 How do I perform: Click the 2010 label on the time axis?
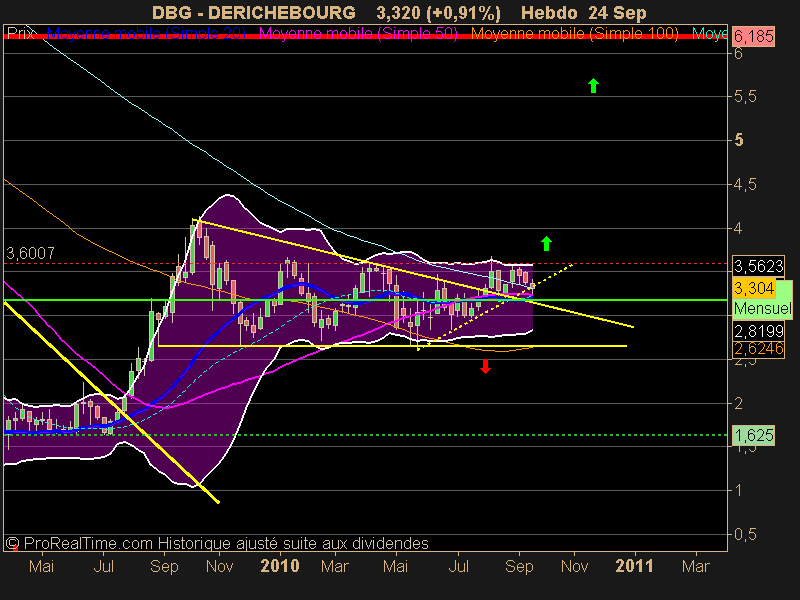[x=280, y=566]
